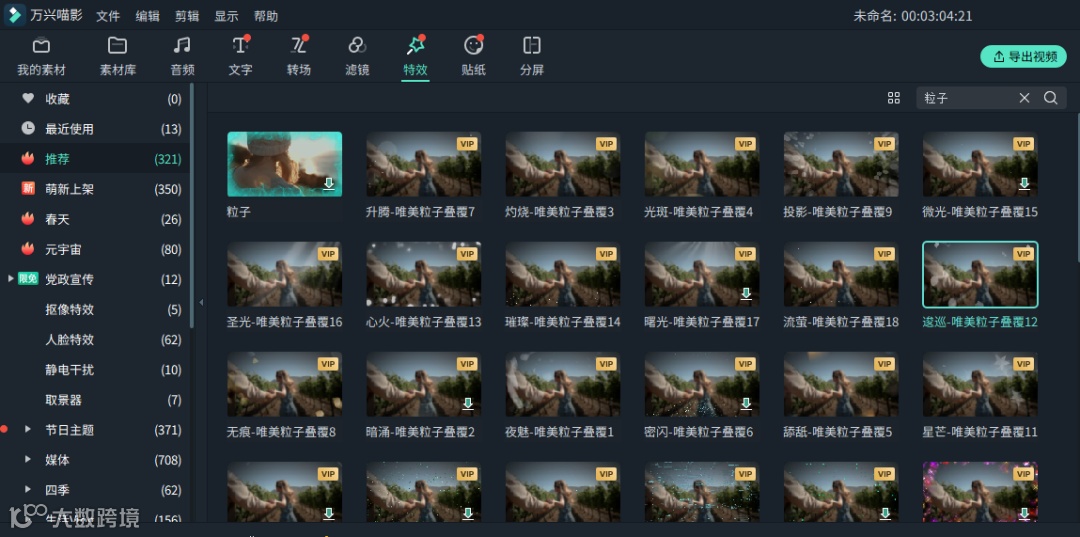Switch to the 文字 text tab
The image size is (1080, 537).
[240, 56]
